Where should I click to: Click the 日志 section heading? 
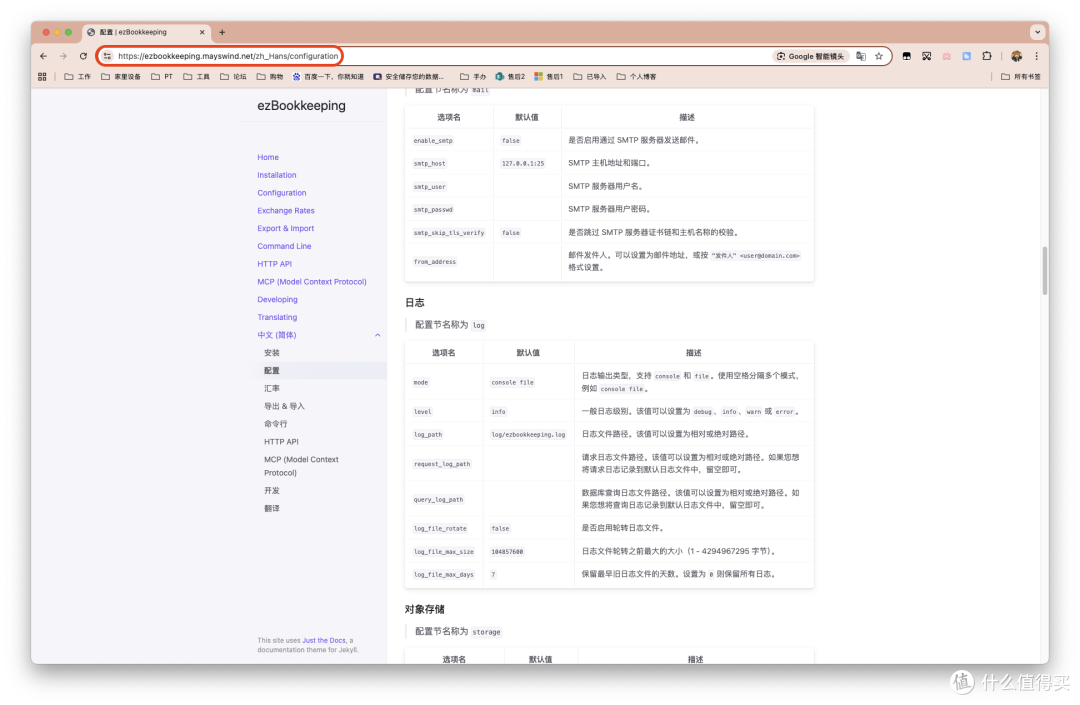pyautogui.click(x=415, y=303)
